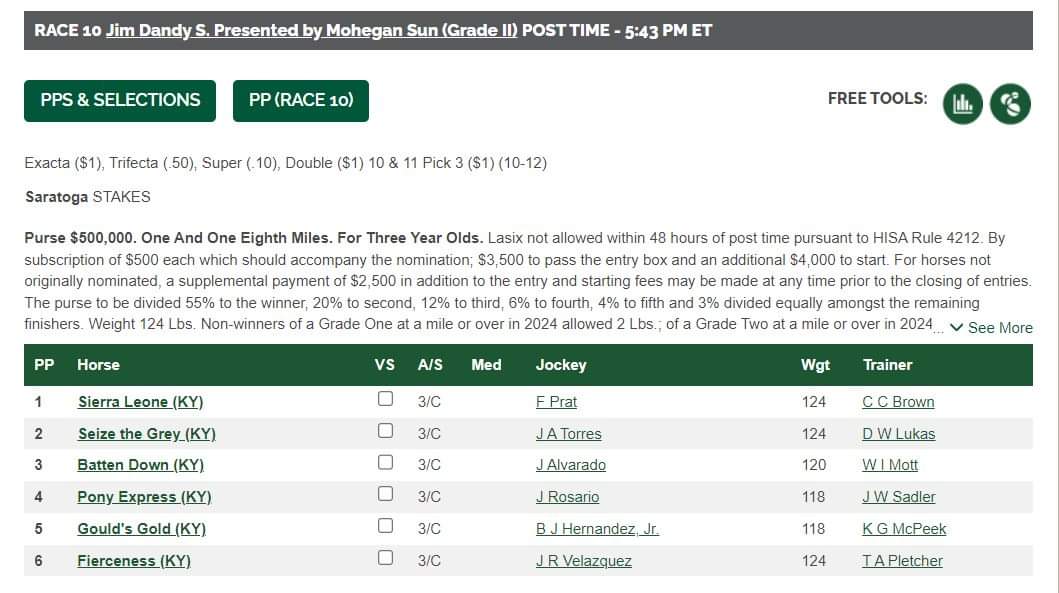Tick the VS checkbox for Seize the Grey
Image resolution: width=1059 pixels, height=593 pixels.
point(385,430)
